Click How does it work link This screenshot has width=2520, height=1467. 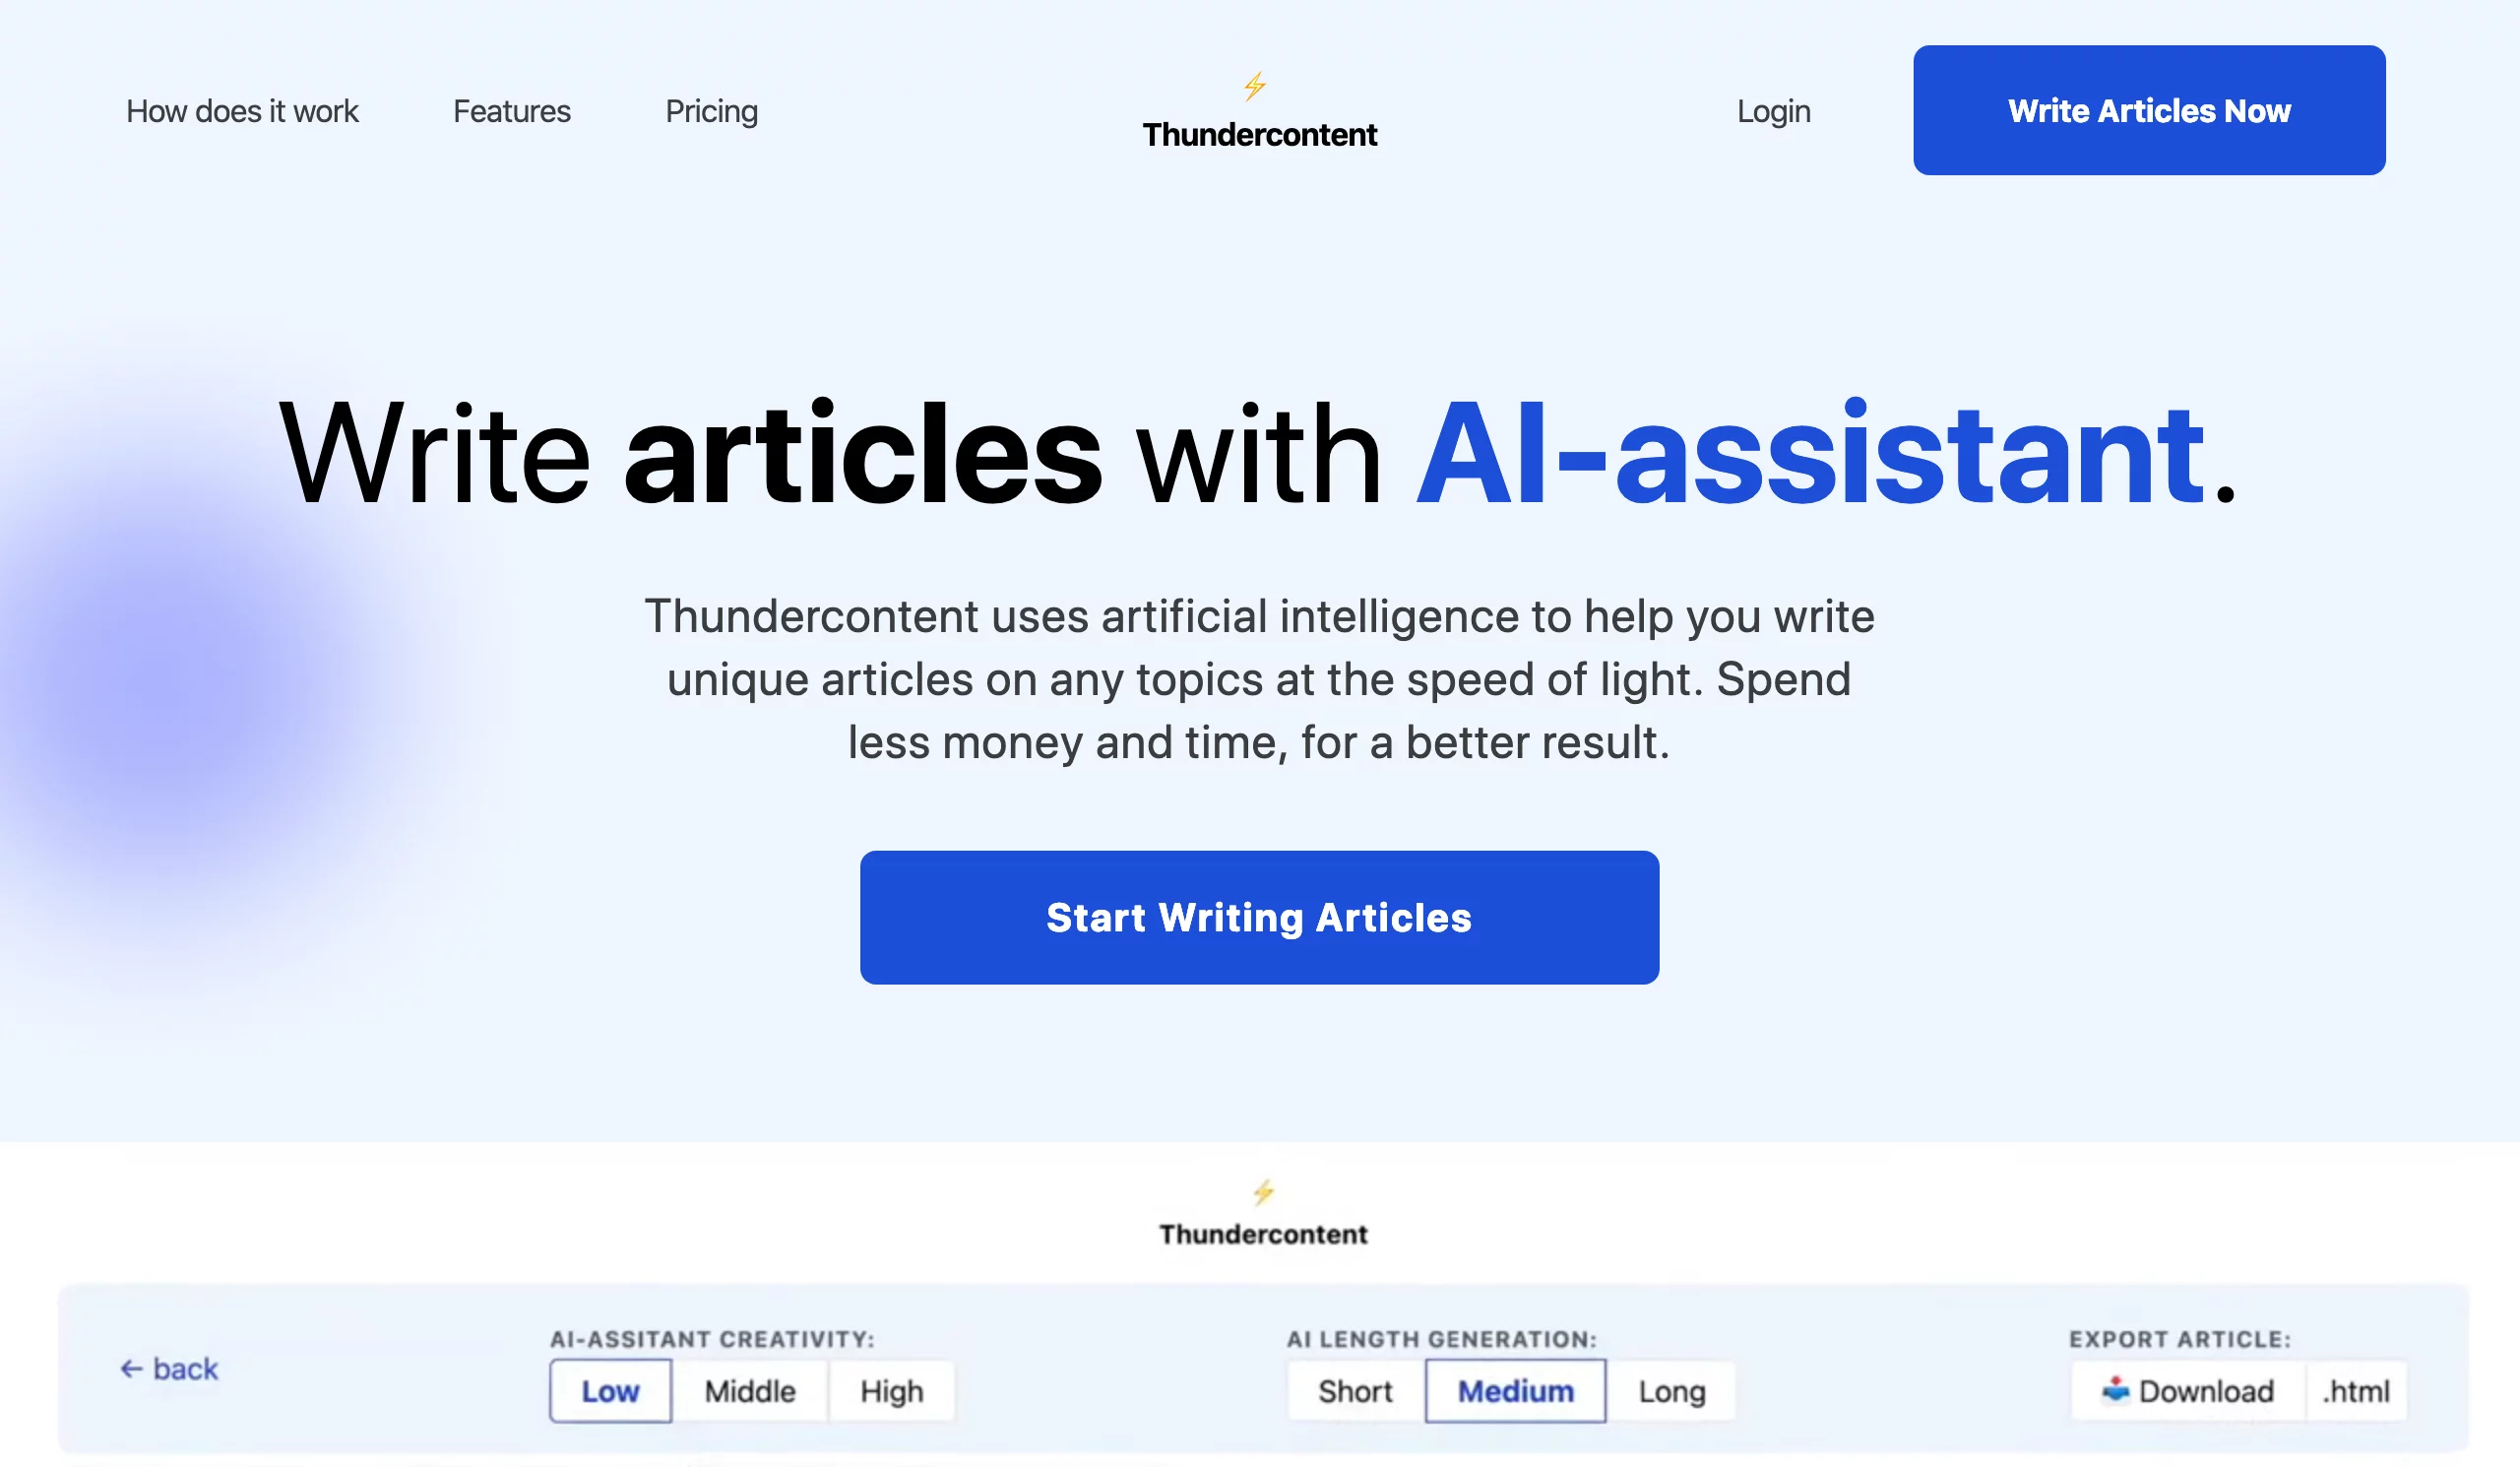click(x=242, y=110)
